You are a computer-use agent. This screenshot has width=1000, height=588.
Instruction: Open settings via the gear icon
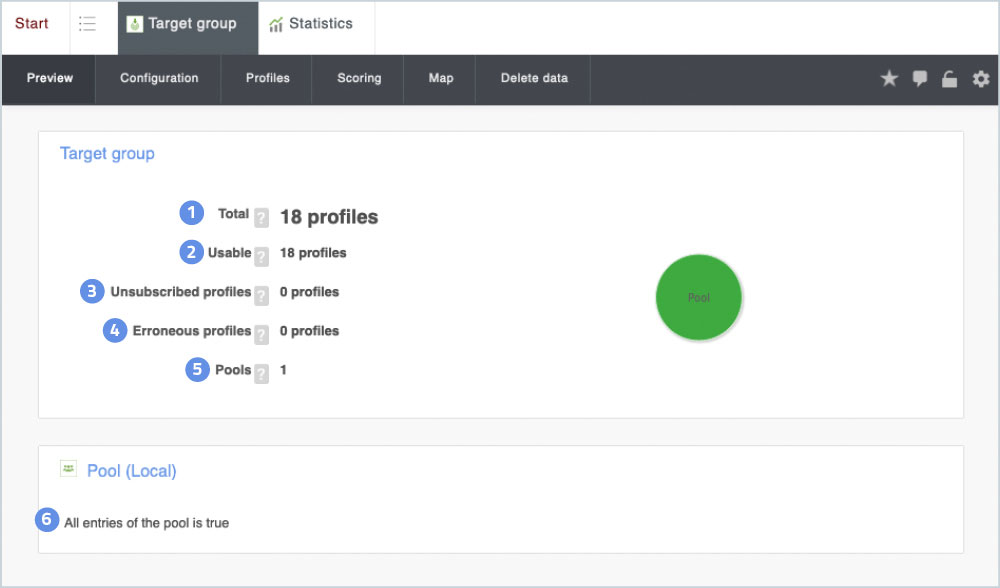pos(981,79)
